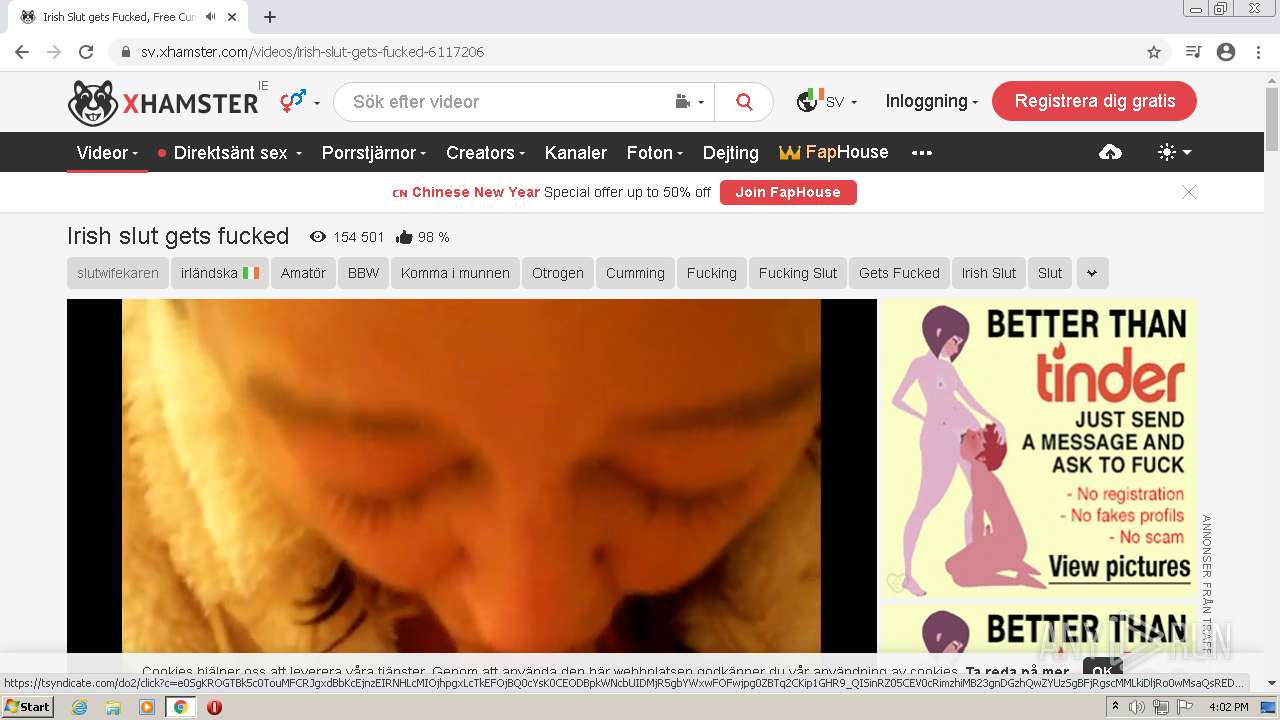This screenshot has width=1280, height=720.
Task: Close the current browser tab
Action: pos(232,17)
